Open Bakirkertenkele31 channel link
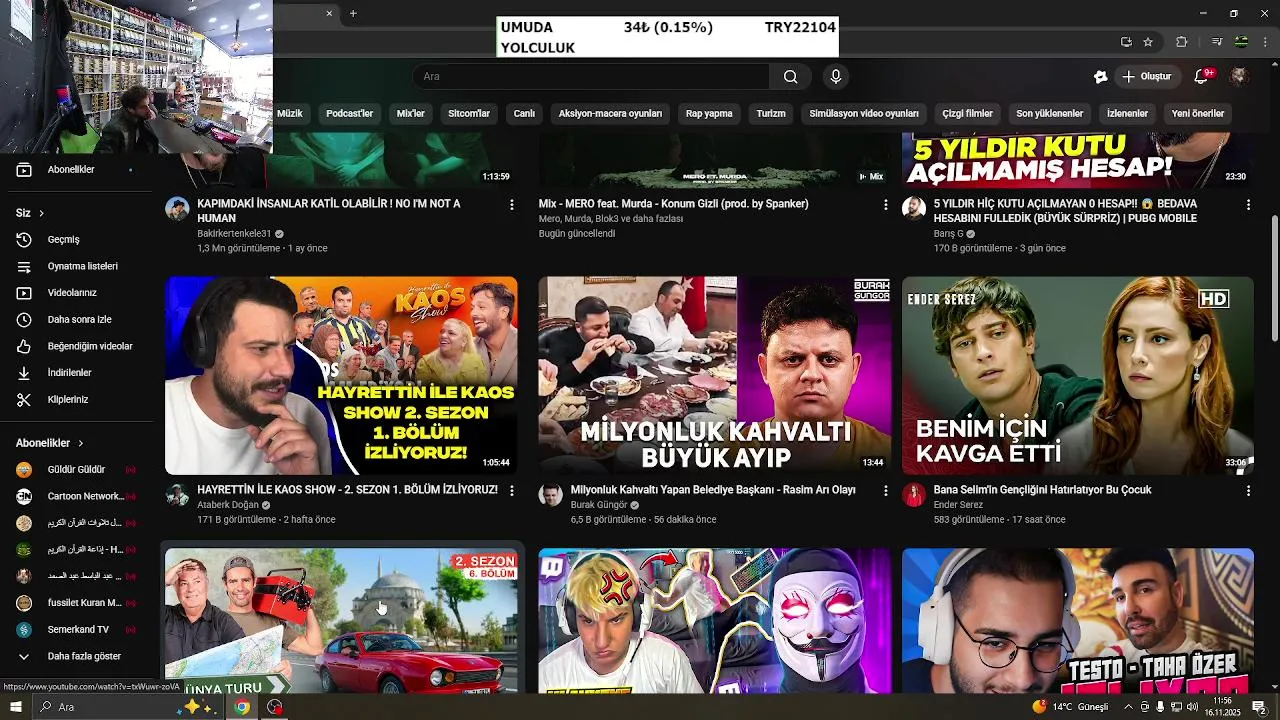This screenshot has width=1280, height=720. point(234,234)
